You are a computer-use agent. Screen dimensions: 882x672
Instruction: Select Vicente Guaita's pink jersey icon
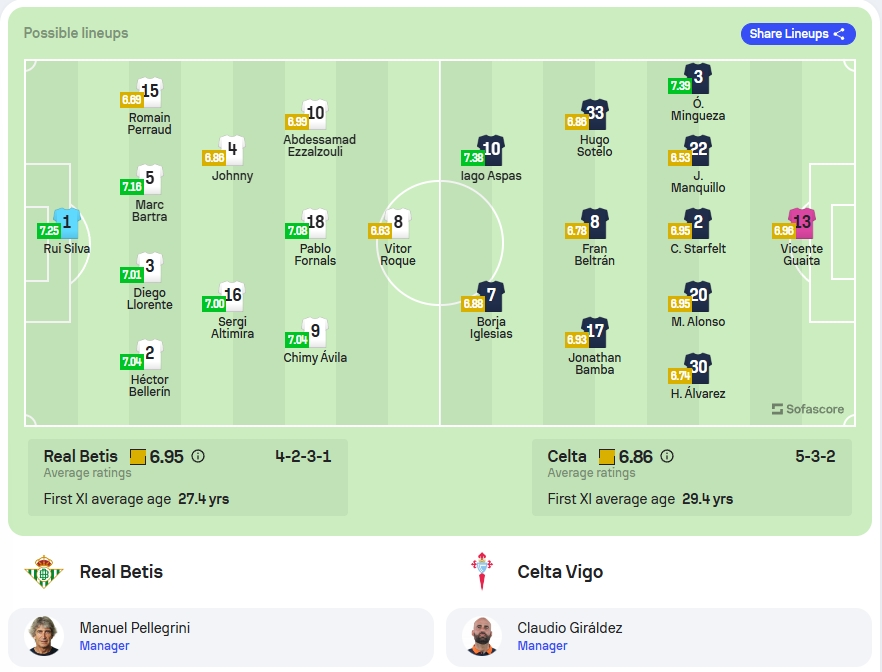(802, 223)
